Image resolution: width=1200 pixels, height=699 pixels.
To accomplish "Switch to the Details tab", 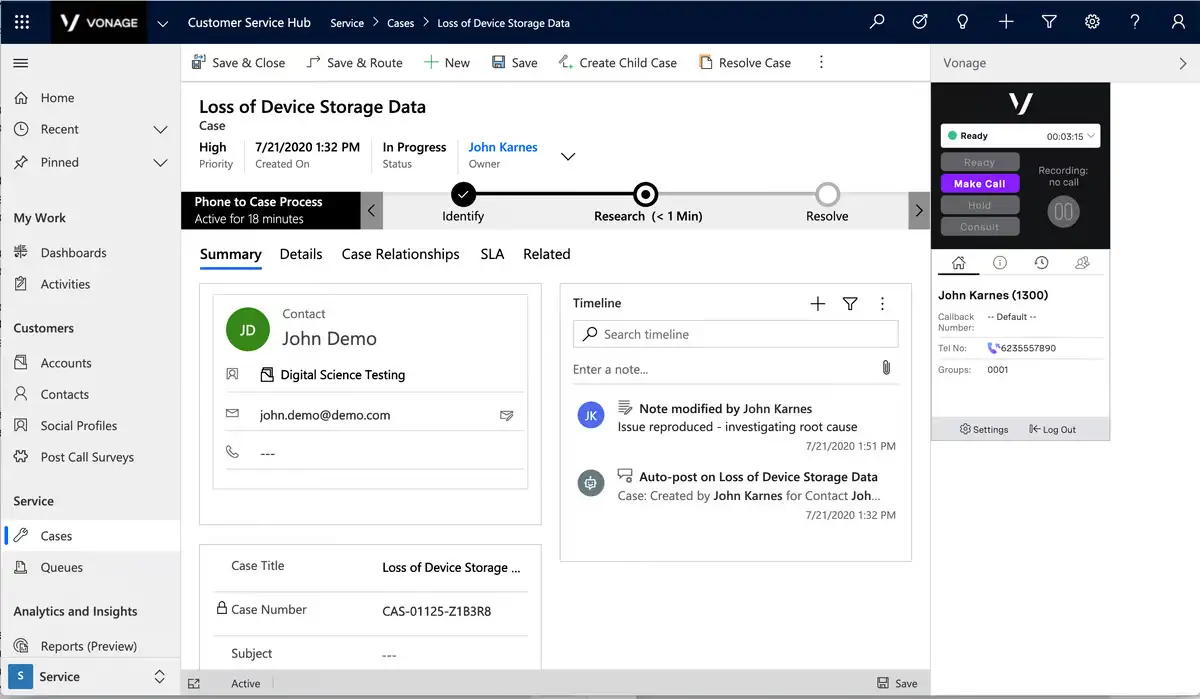I will tap(301, 254).
